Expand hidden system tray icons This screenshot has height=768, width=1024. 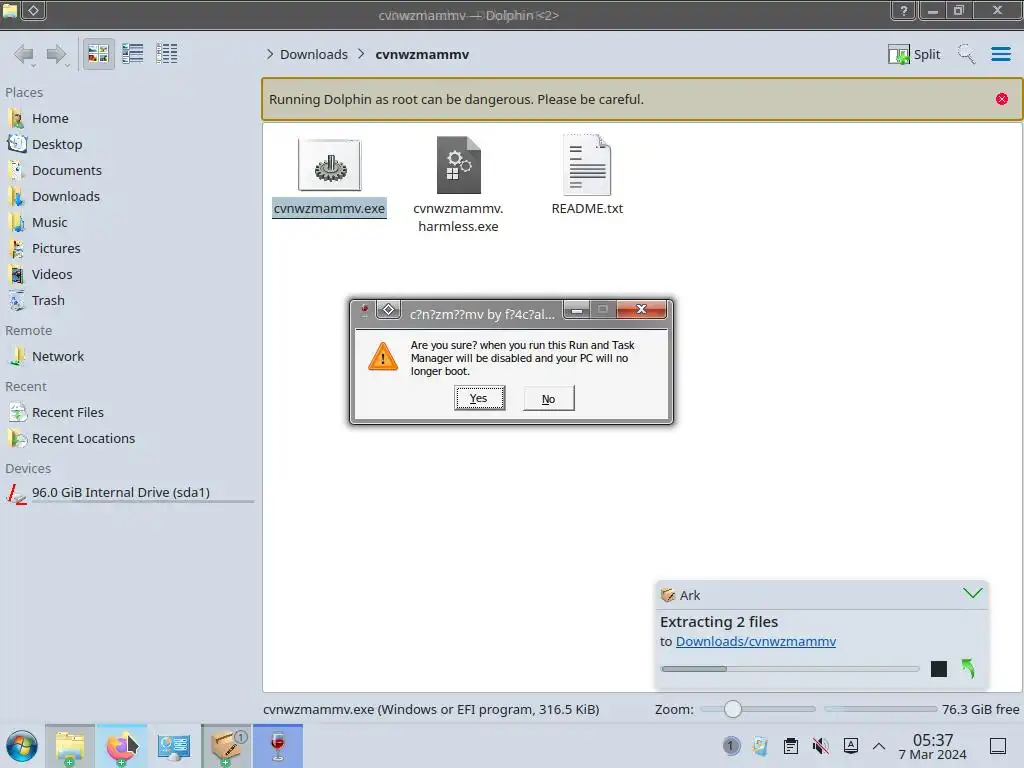pyautogui.click(x=879, y=746)
